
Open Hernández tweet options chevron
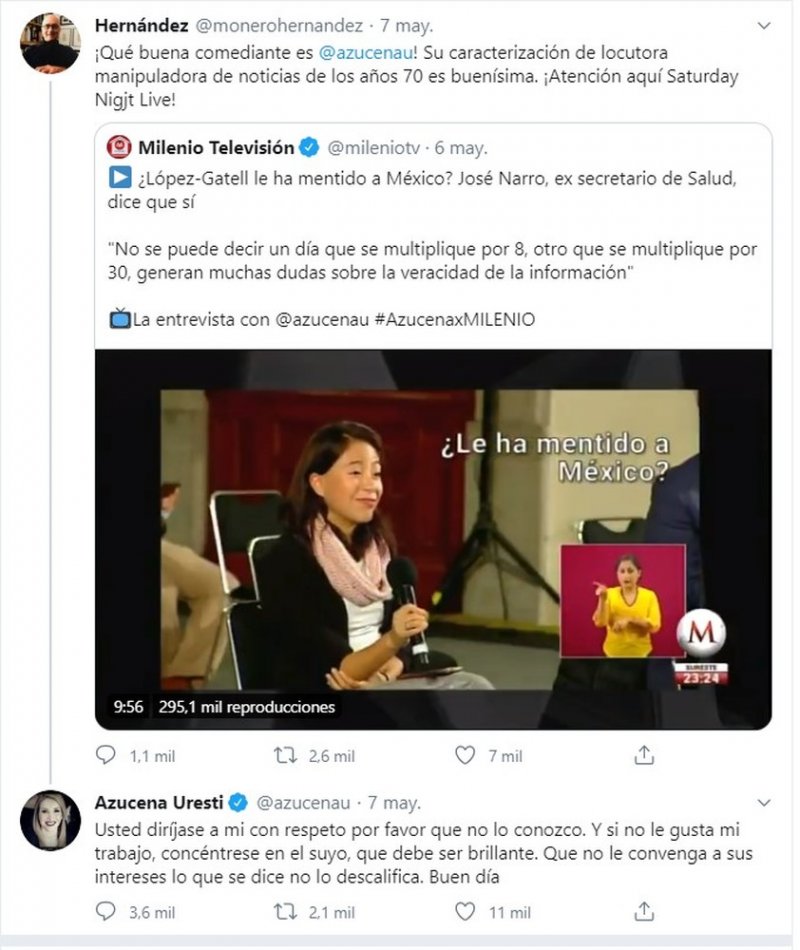pos(765,24)
